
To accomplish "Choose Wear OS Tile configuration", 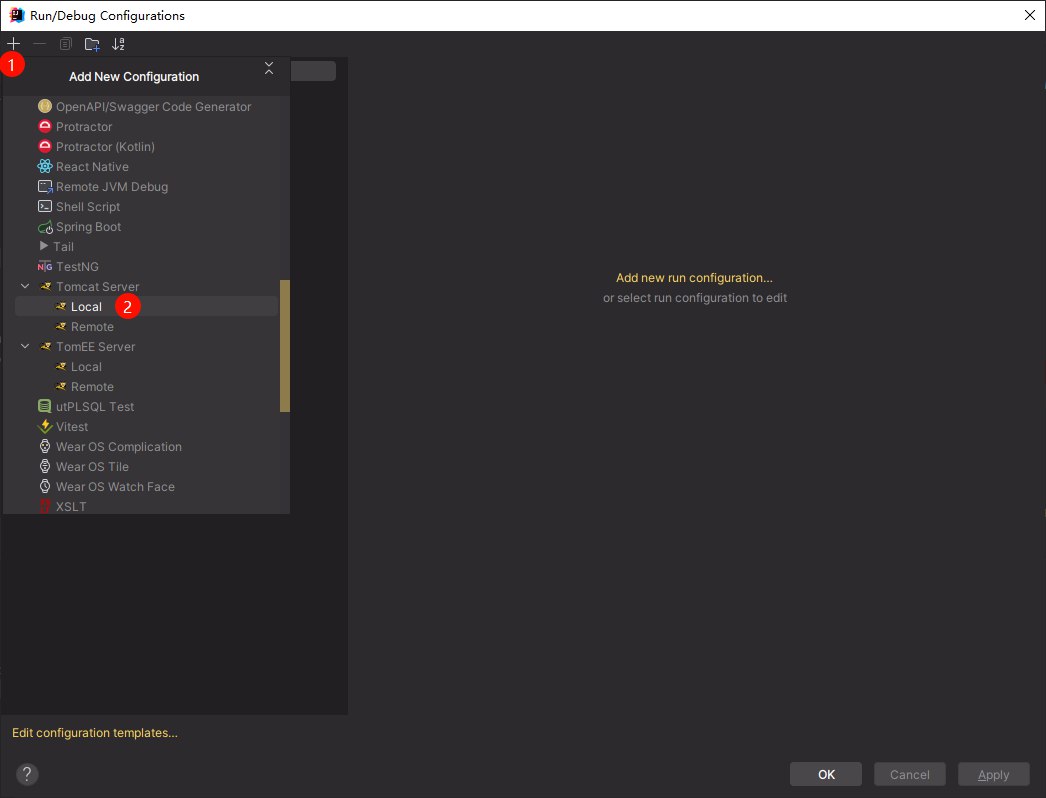I will 92,467.
